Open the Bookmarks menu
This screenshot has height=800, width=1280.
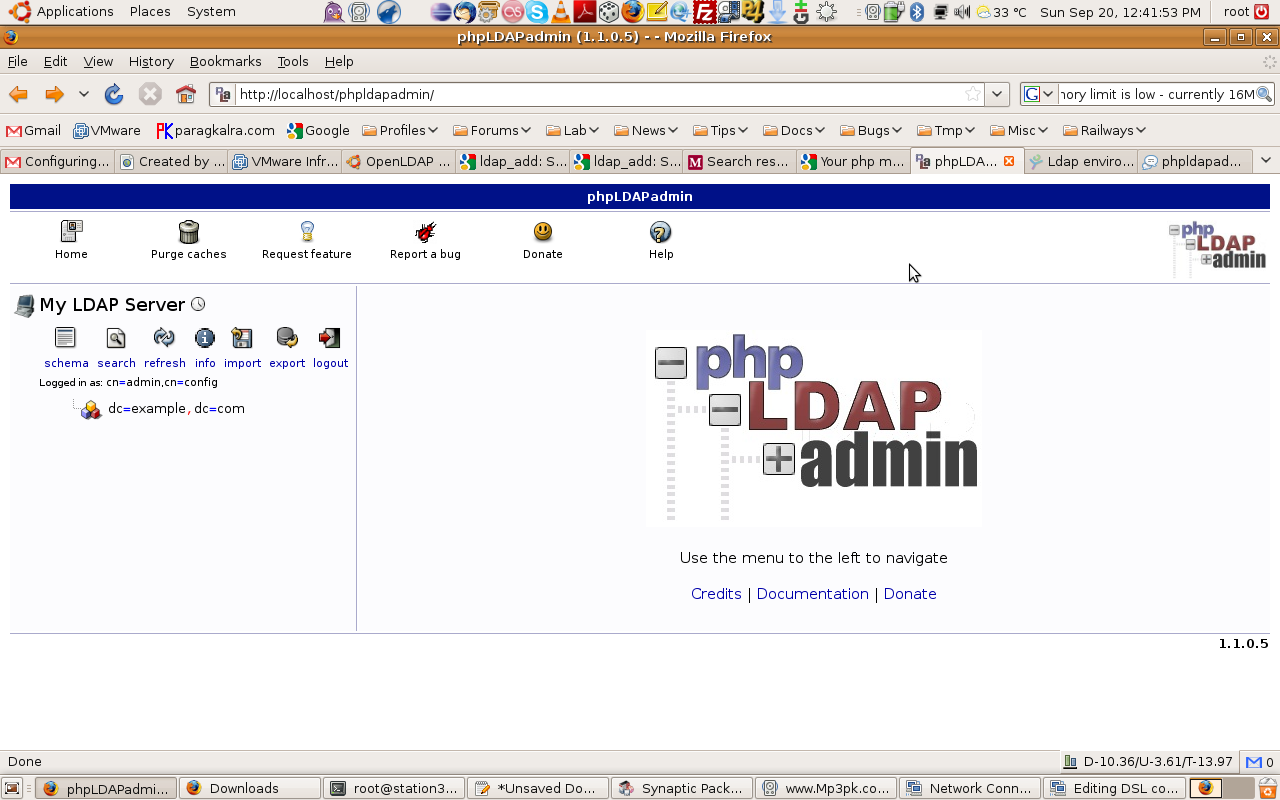tap(225, 61)
